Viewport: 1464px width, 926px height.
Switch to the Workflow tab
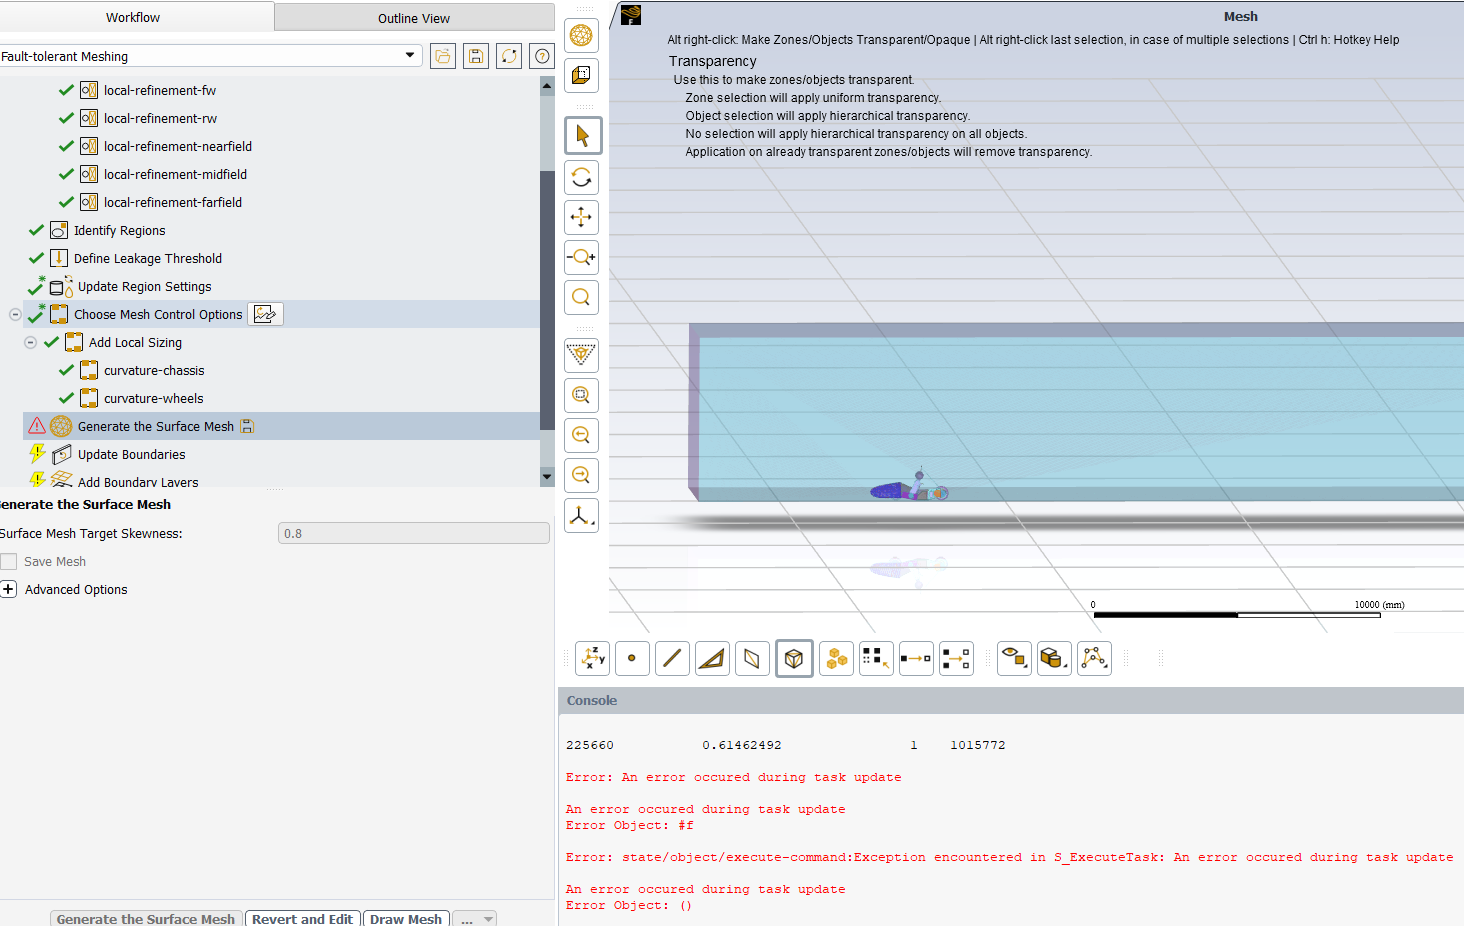(133, 17)
